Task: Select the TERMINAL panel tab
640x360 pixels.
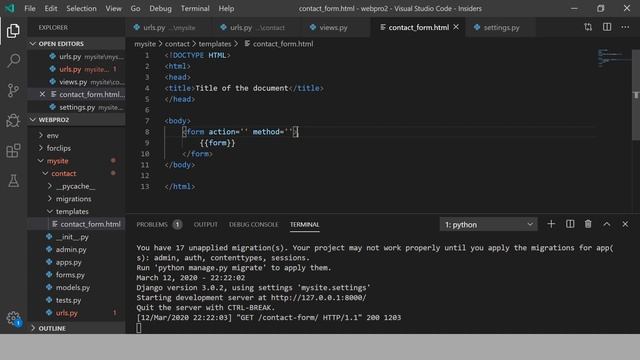Action: (x=304, y=224)
